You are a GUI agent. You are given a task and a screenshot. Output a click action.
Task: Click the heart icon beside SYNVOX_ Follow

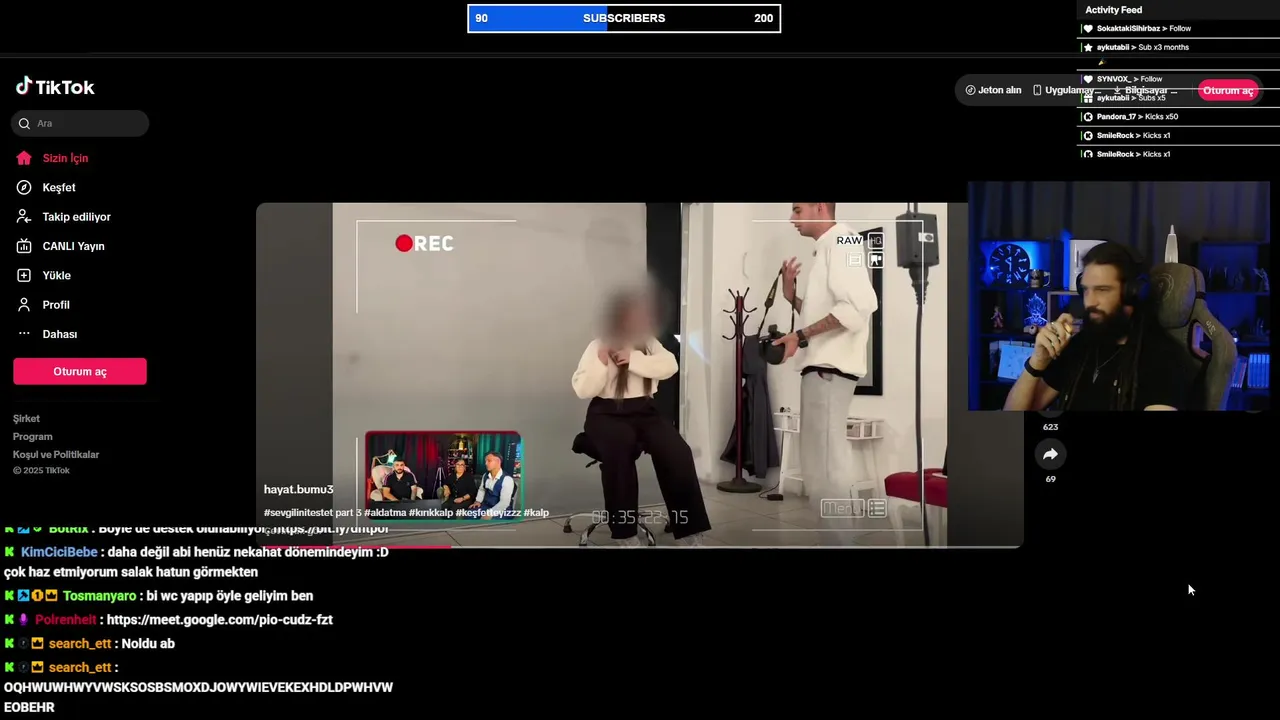1088,79
